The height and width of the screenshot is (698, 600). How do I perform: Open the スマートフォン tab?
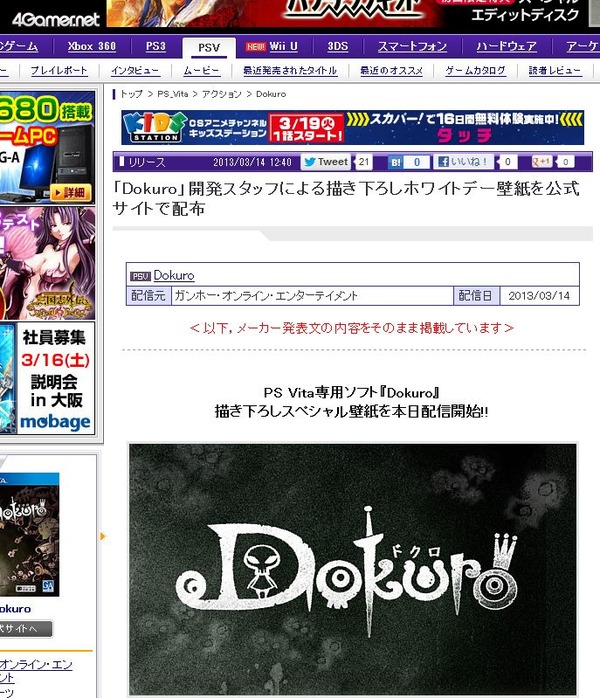pos(412,46)
